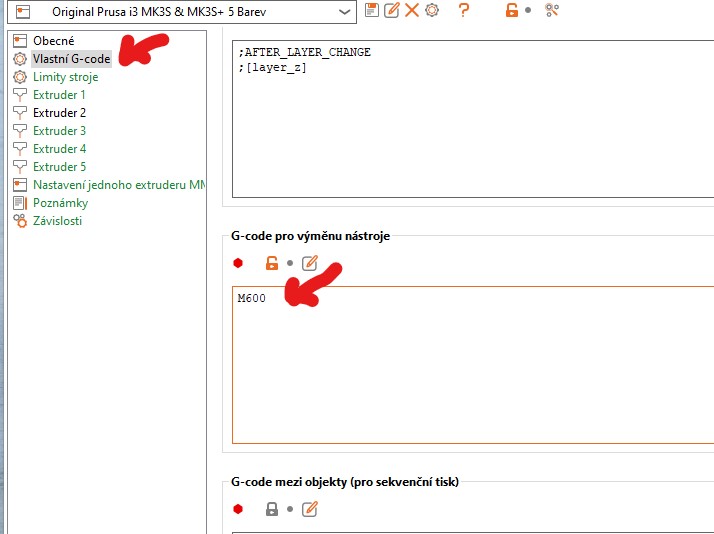Image resolution: width=714 pixels, height=534 pixels.
Task: Click red hexagon in the tool change G-code section
Action: click(x=238, y=264)
